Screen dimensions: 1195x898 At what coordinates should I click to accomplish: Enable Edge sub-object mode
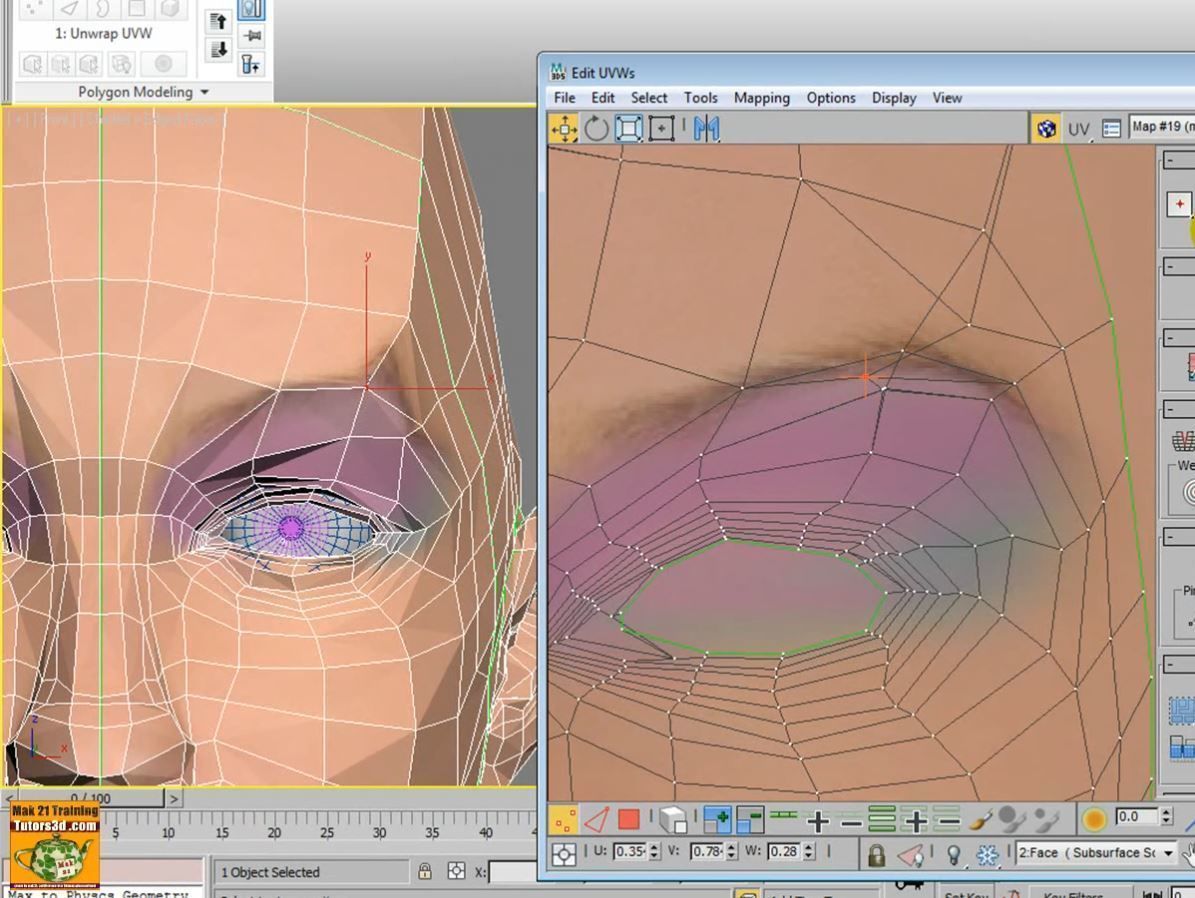coord(597,820)
